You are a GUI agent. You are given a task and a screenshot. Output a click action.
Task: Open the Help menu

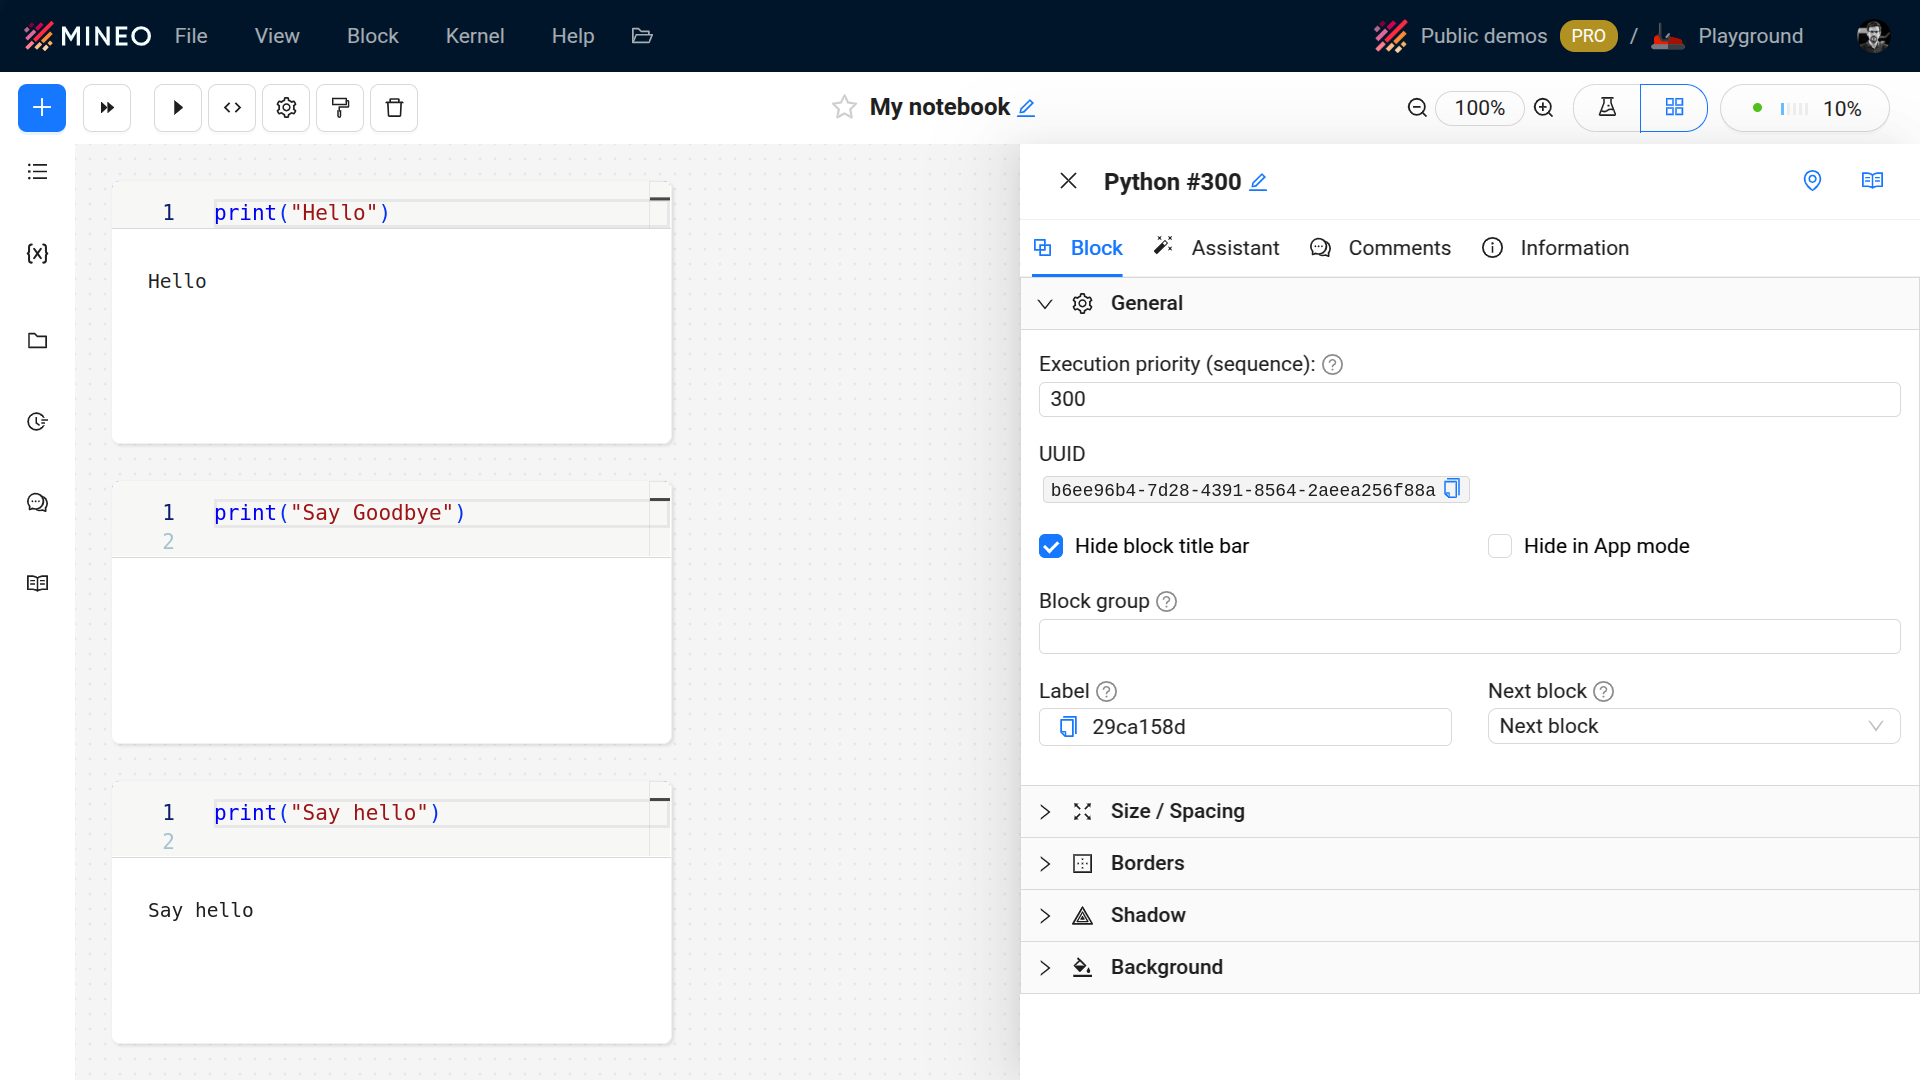pos(573,36)
